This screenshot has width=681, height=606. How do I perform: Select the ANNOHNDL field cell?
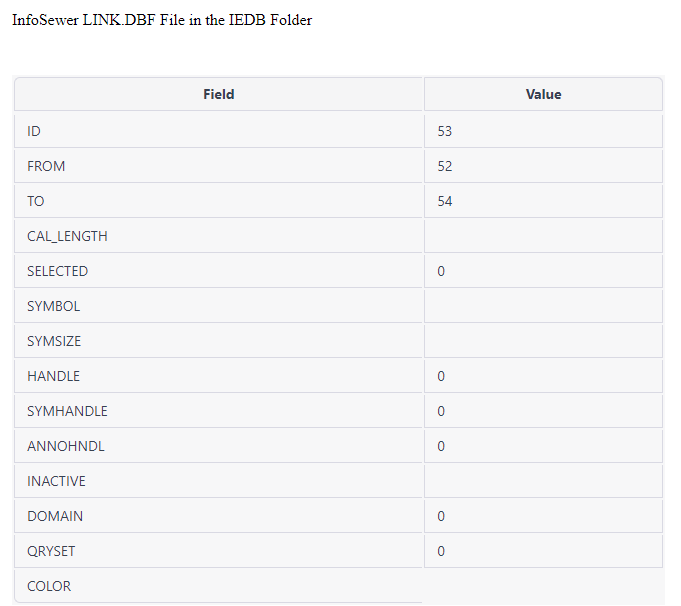pyautogui.click(x=65, y=446)
